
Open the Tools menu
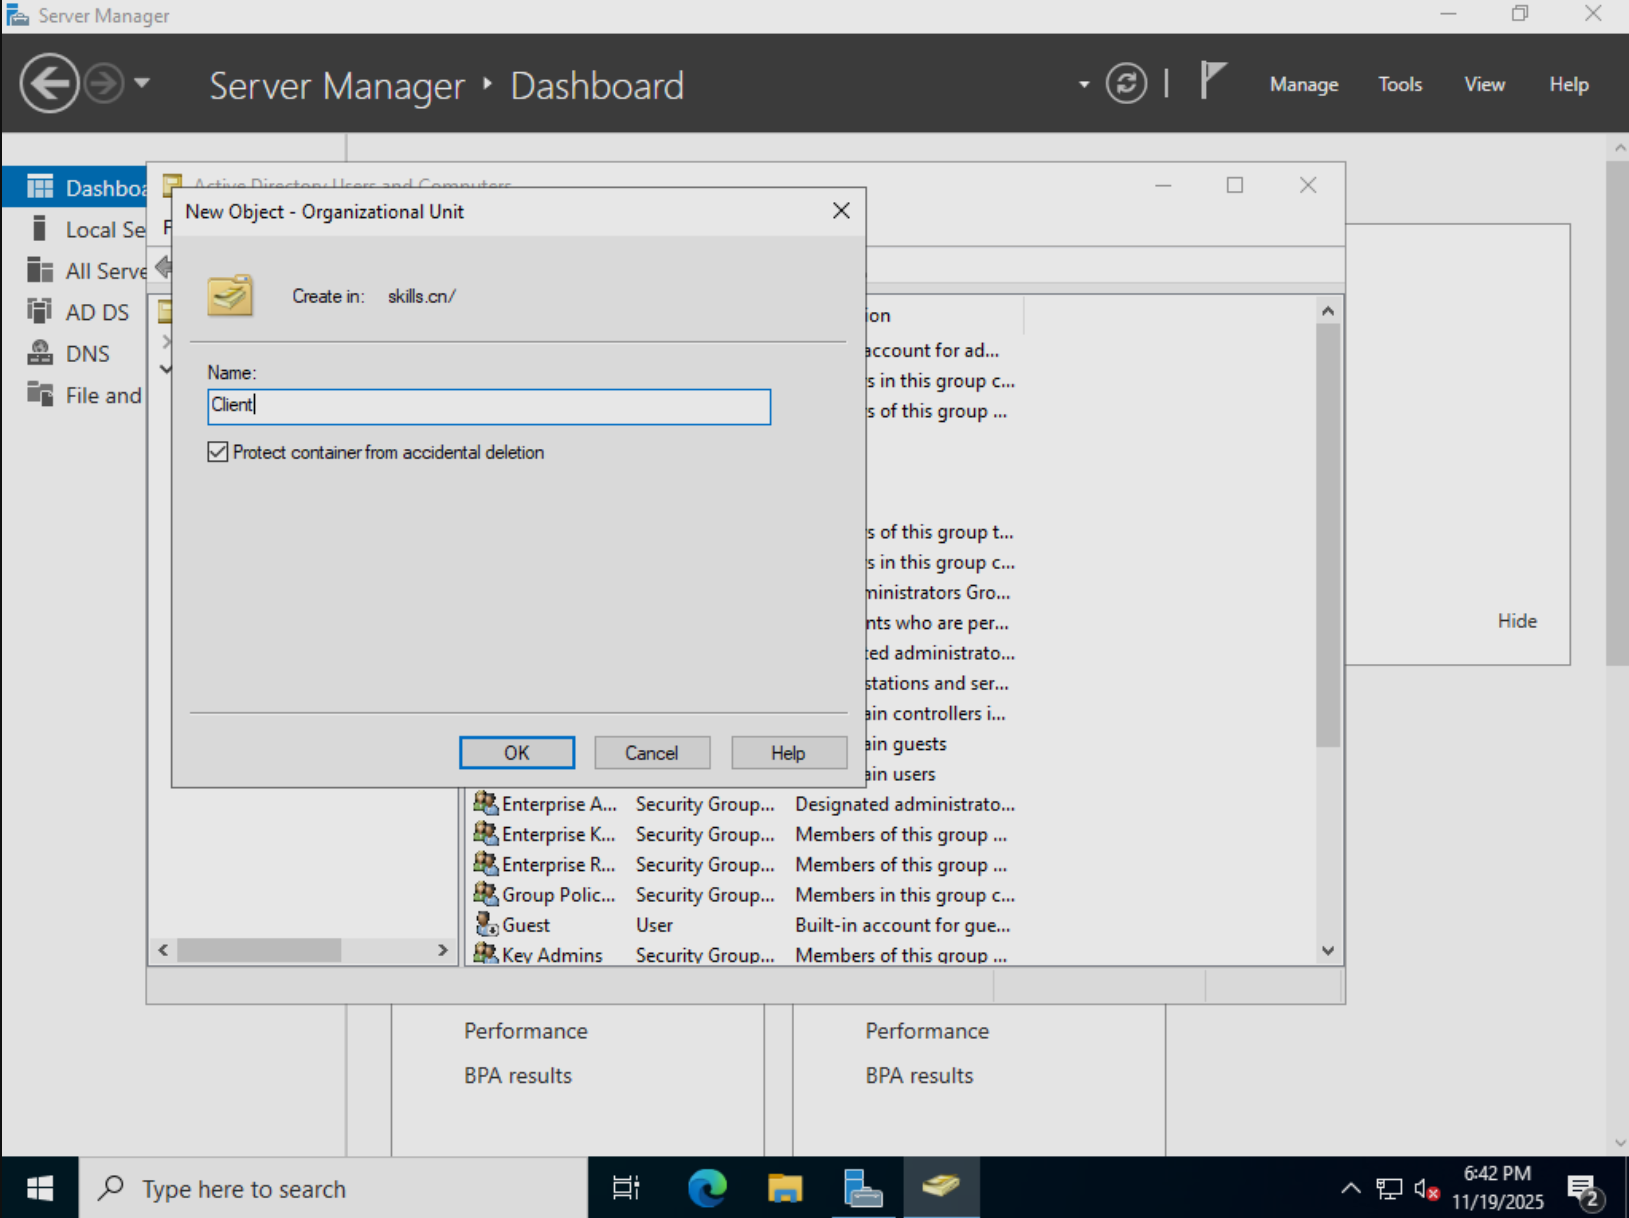(x=1399, y=85)
